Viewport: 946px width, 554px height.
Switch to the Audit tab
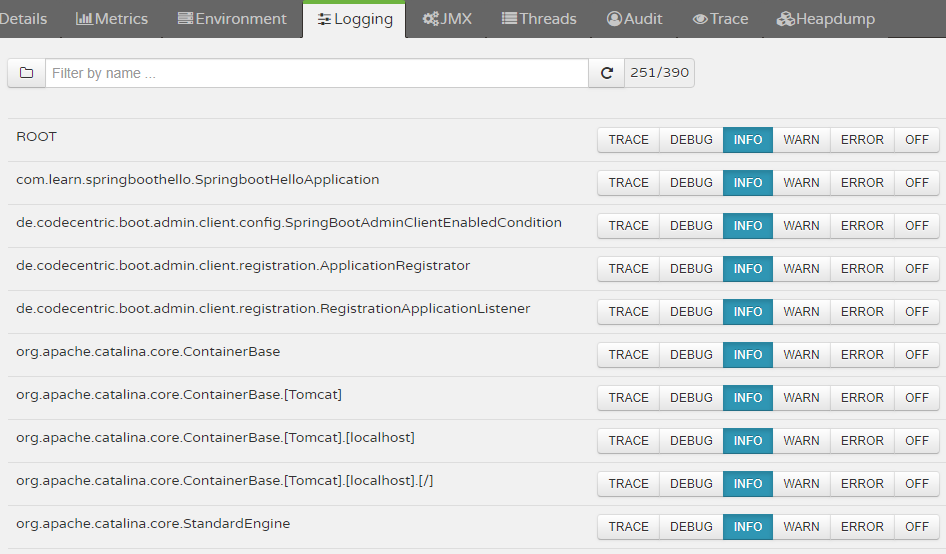[x=634, y=19]
